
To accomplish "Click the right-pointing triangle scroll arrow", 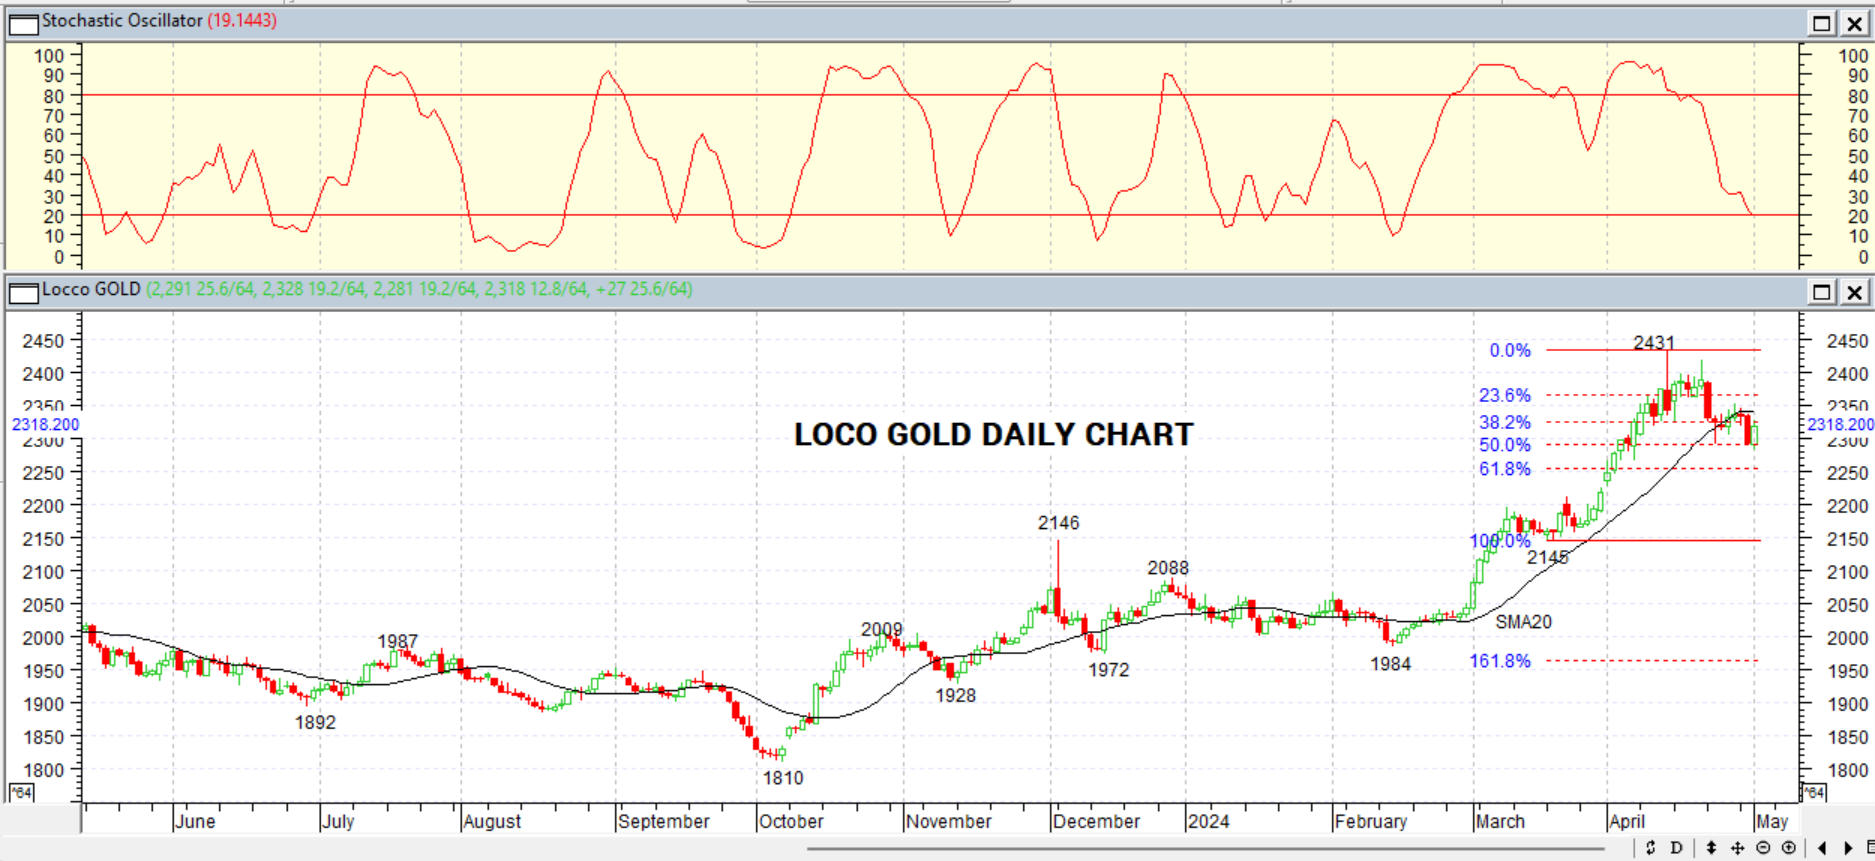I will tap(1848, 848).
